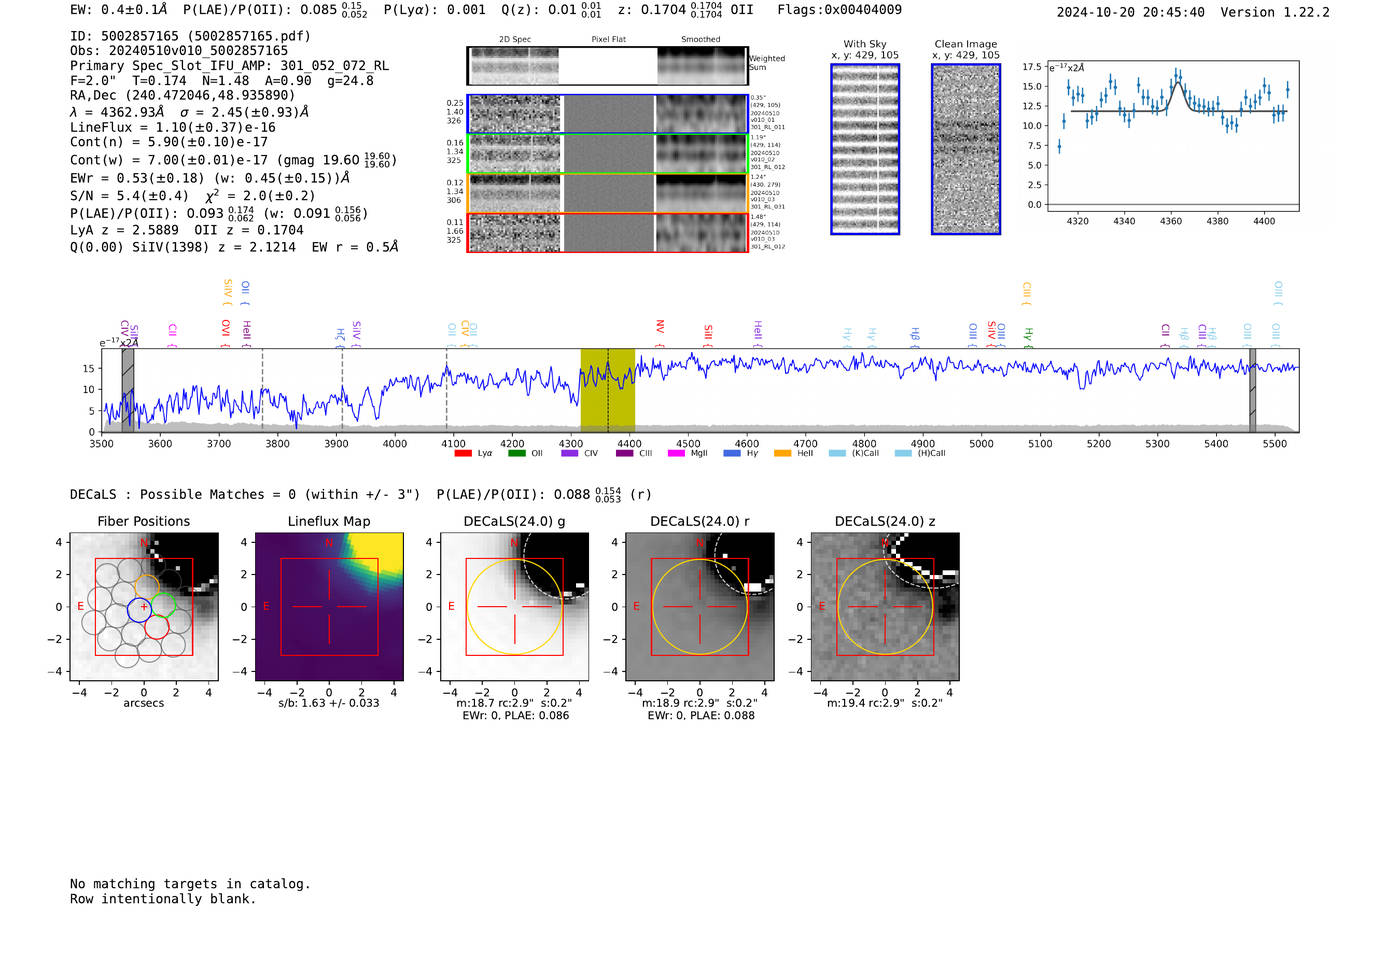The height and width of the screenshot is (953, 1400).
Task: Click the Q(0.00) SiIV(1398) line
Action: tap(234, 246)
